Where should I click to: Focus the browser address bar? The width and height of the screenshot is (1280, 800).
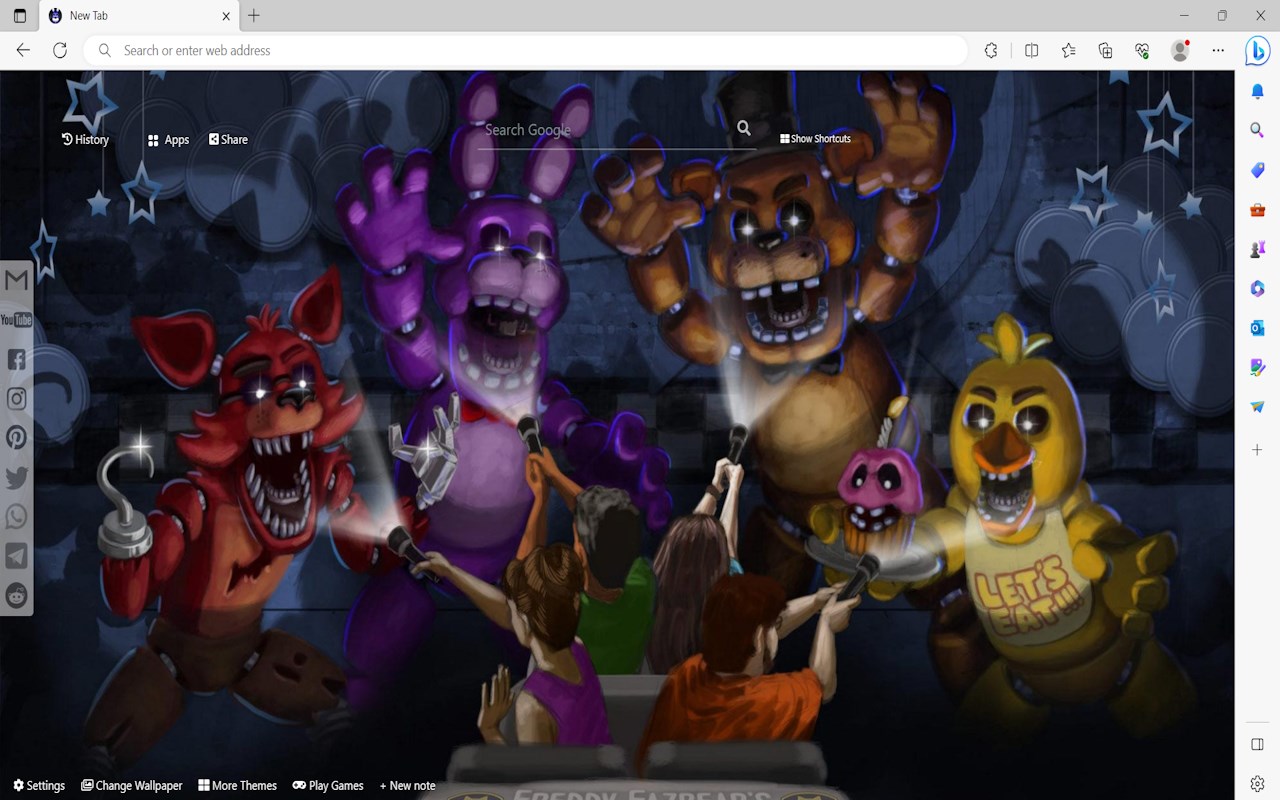pos(526,50)
